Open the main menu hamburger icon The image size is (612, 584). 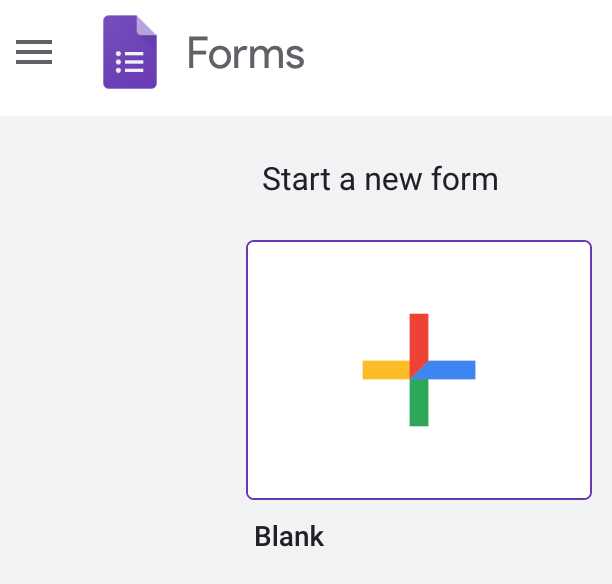(34, 52)
